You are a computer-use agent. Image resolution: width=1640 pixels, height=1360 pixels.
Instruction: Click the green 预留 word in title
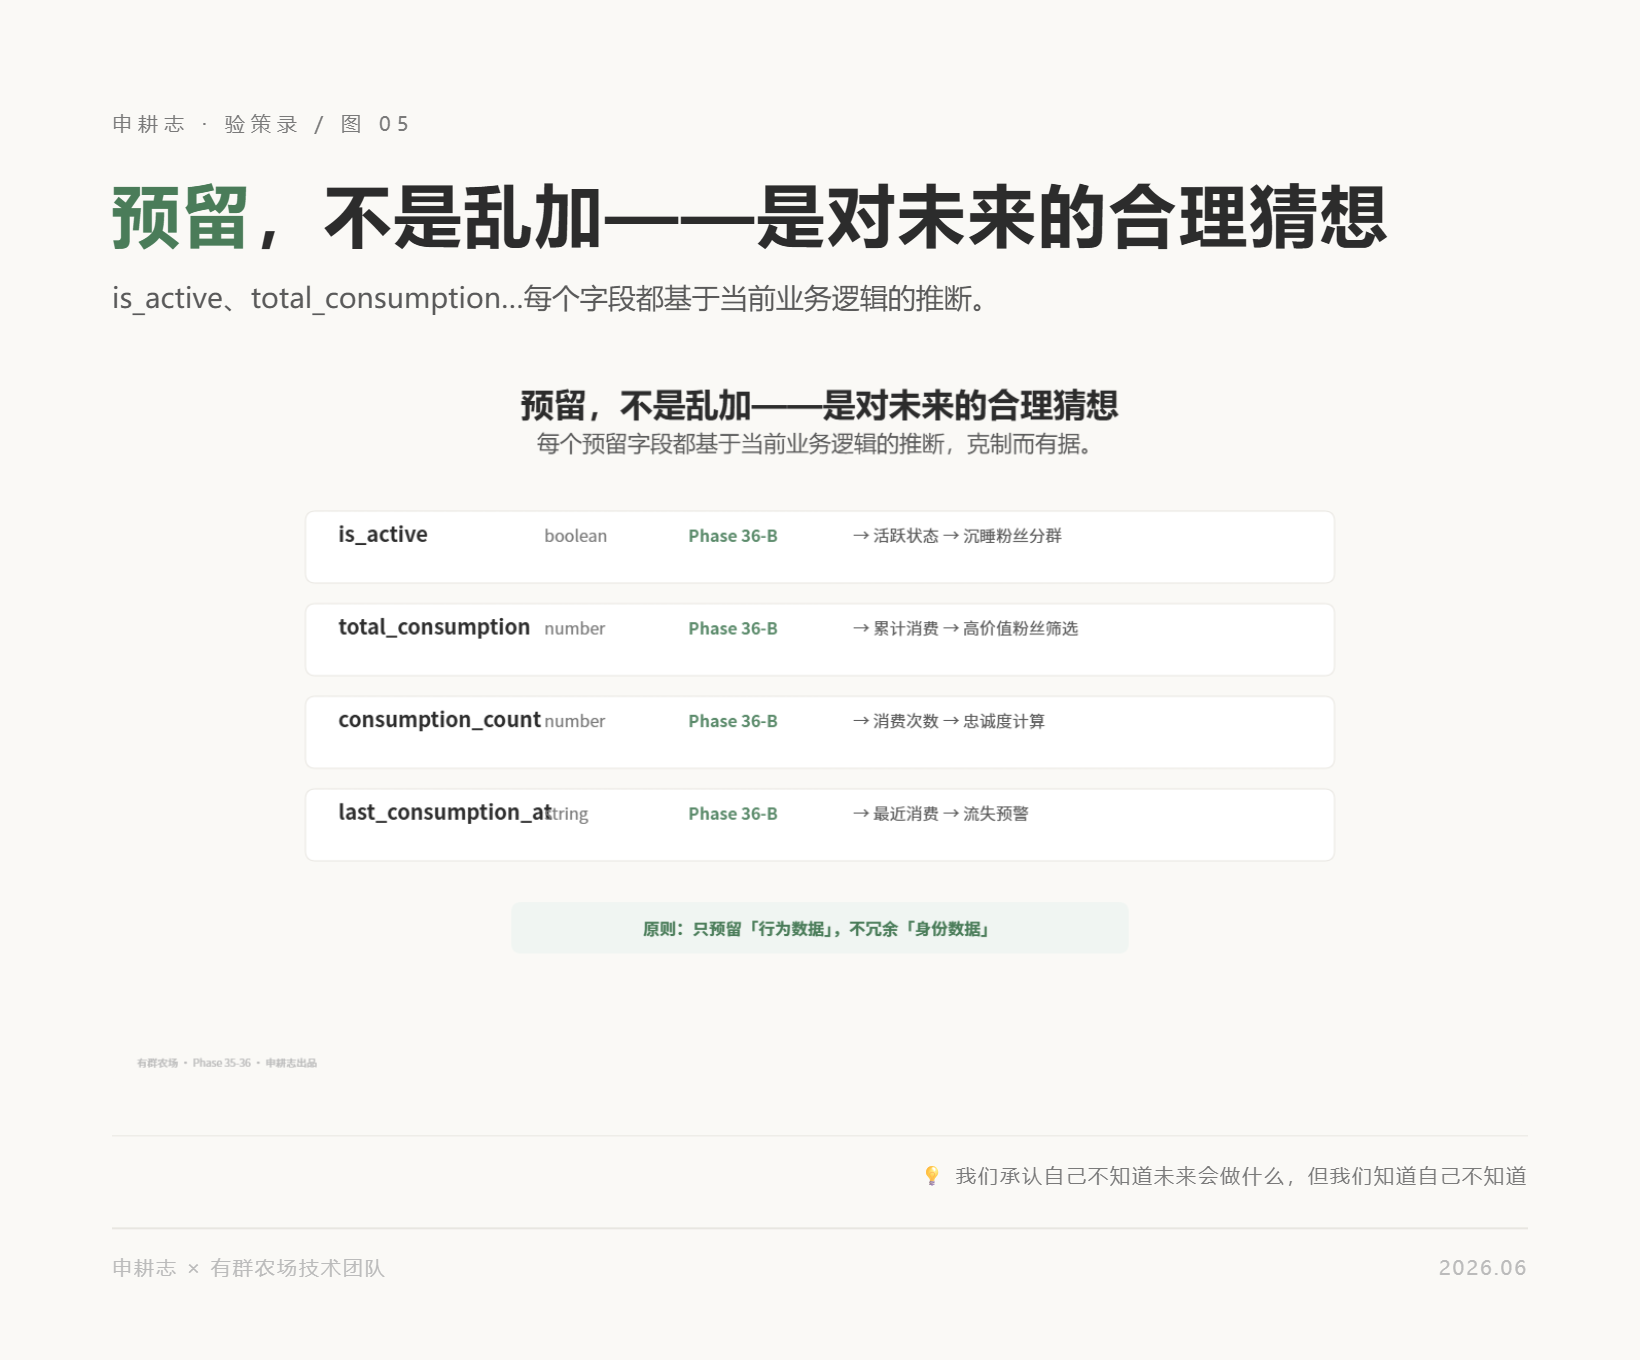[180, 217]
